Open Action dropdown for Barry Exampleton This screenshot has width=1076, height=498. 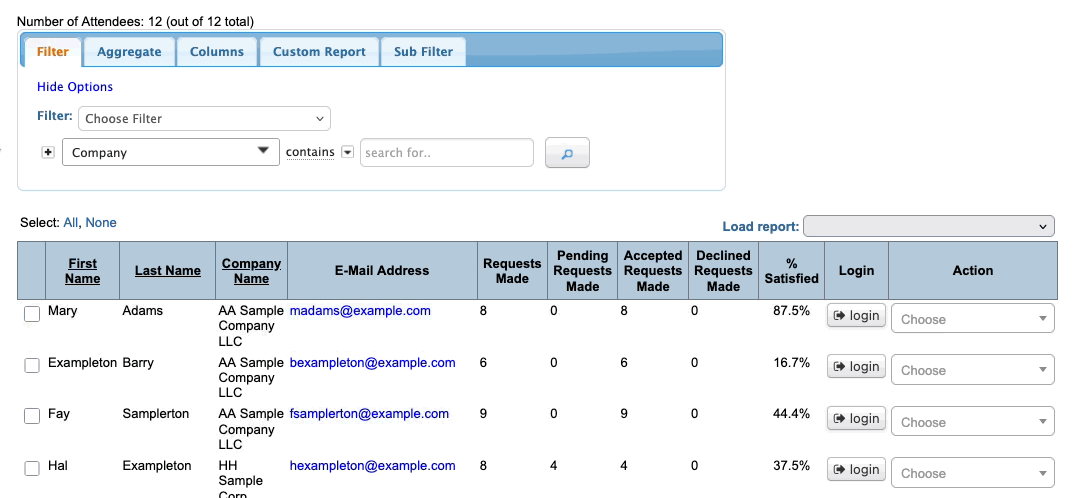click(972, 370)
